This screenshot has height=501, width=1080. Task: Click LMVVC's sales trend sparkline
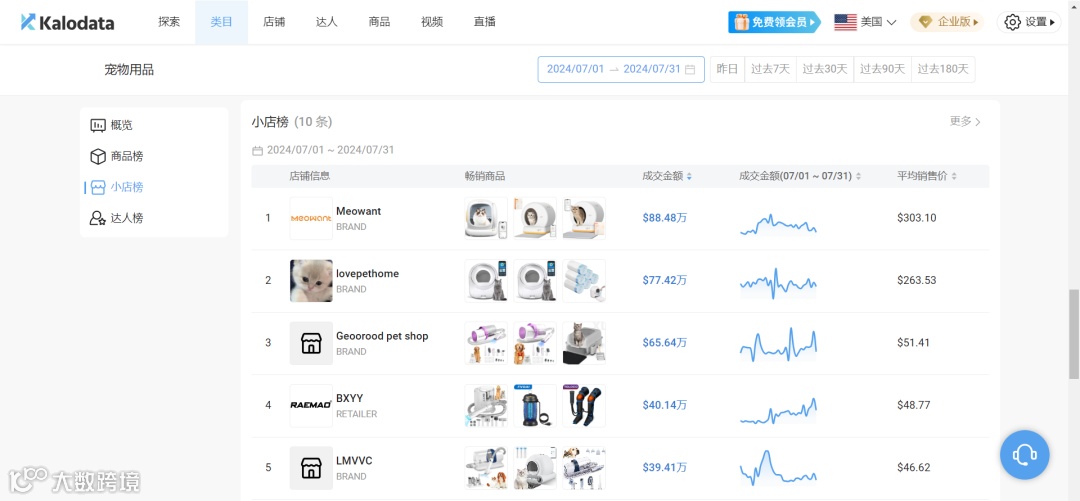[x=778, y=468]
